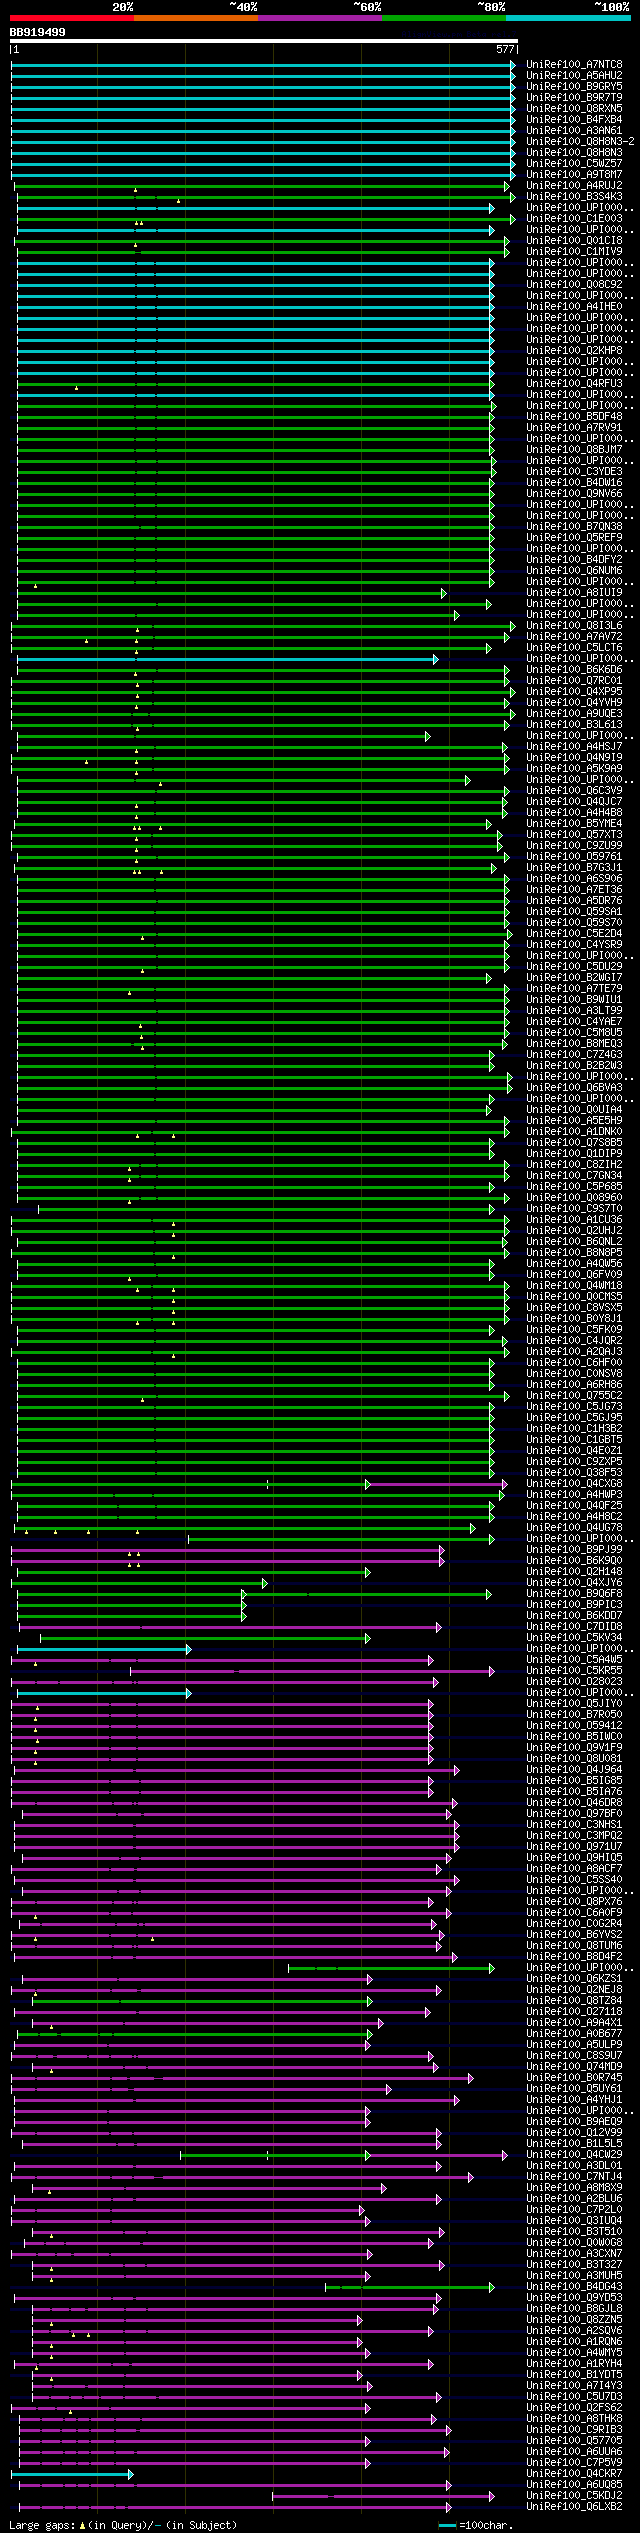
Task: Open hit UniRef100_B4DG43
Action: [574, 2286]
